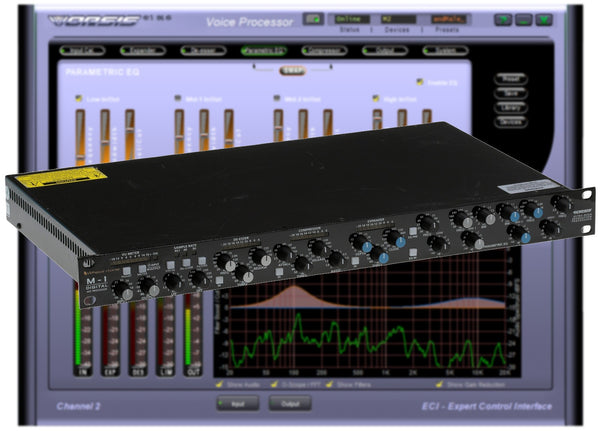Viewport: 600px width, 431px height.
Task: Click the Output button at the bottom
Action: coord(290,404)
